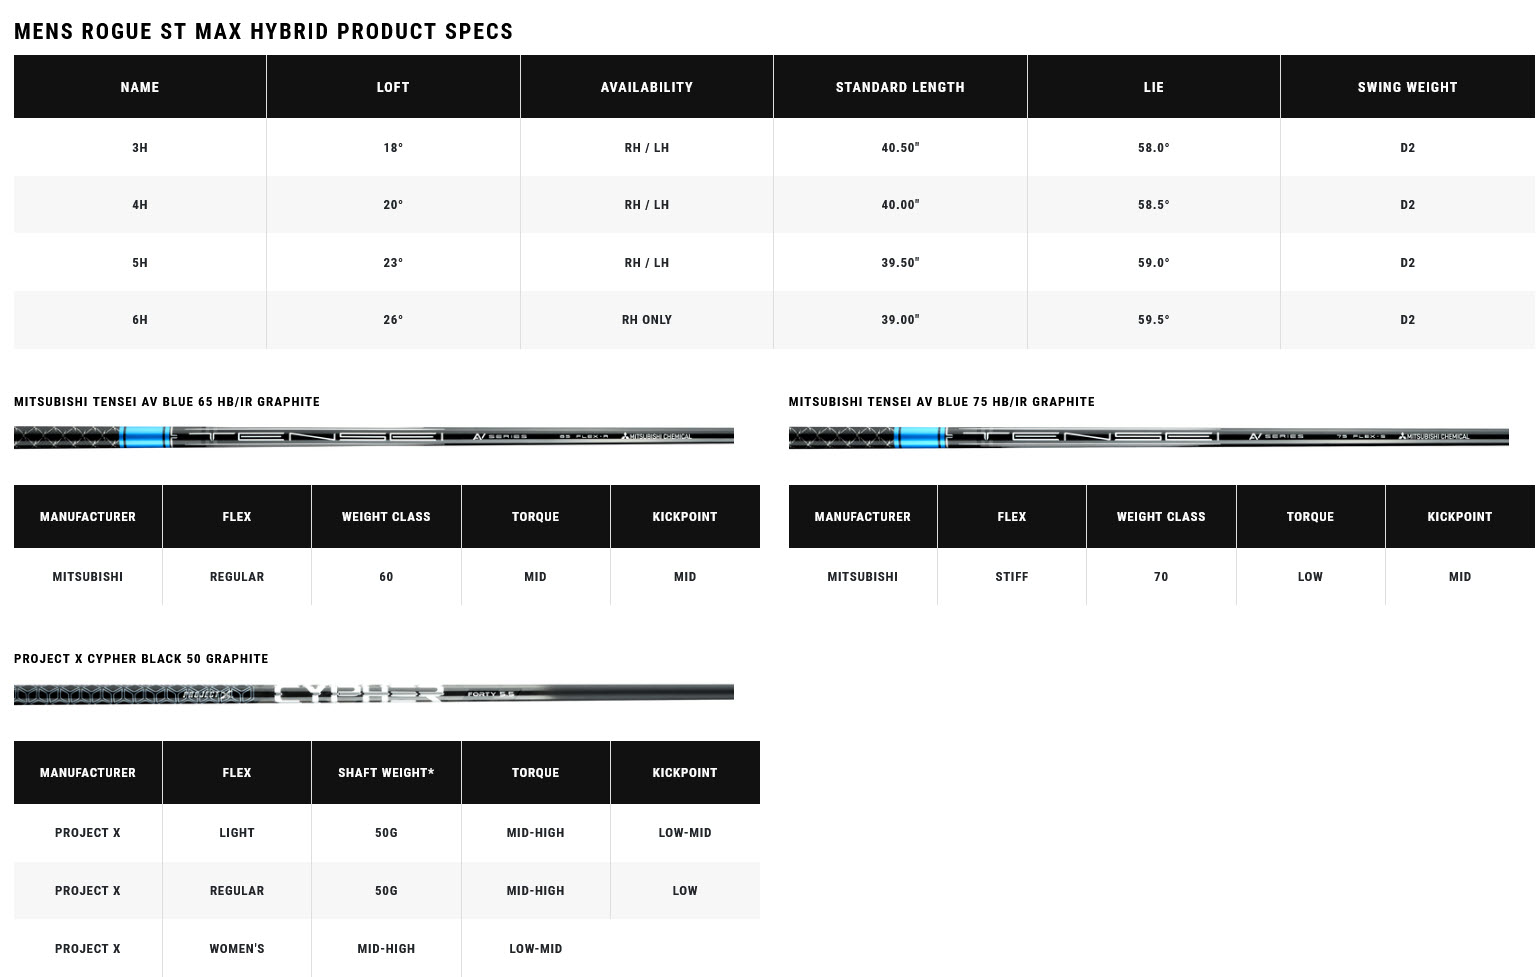Select the Lie column header

pos(1153,87)
